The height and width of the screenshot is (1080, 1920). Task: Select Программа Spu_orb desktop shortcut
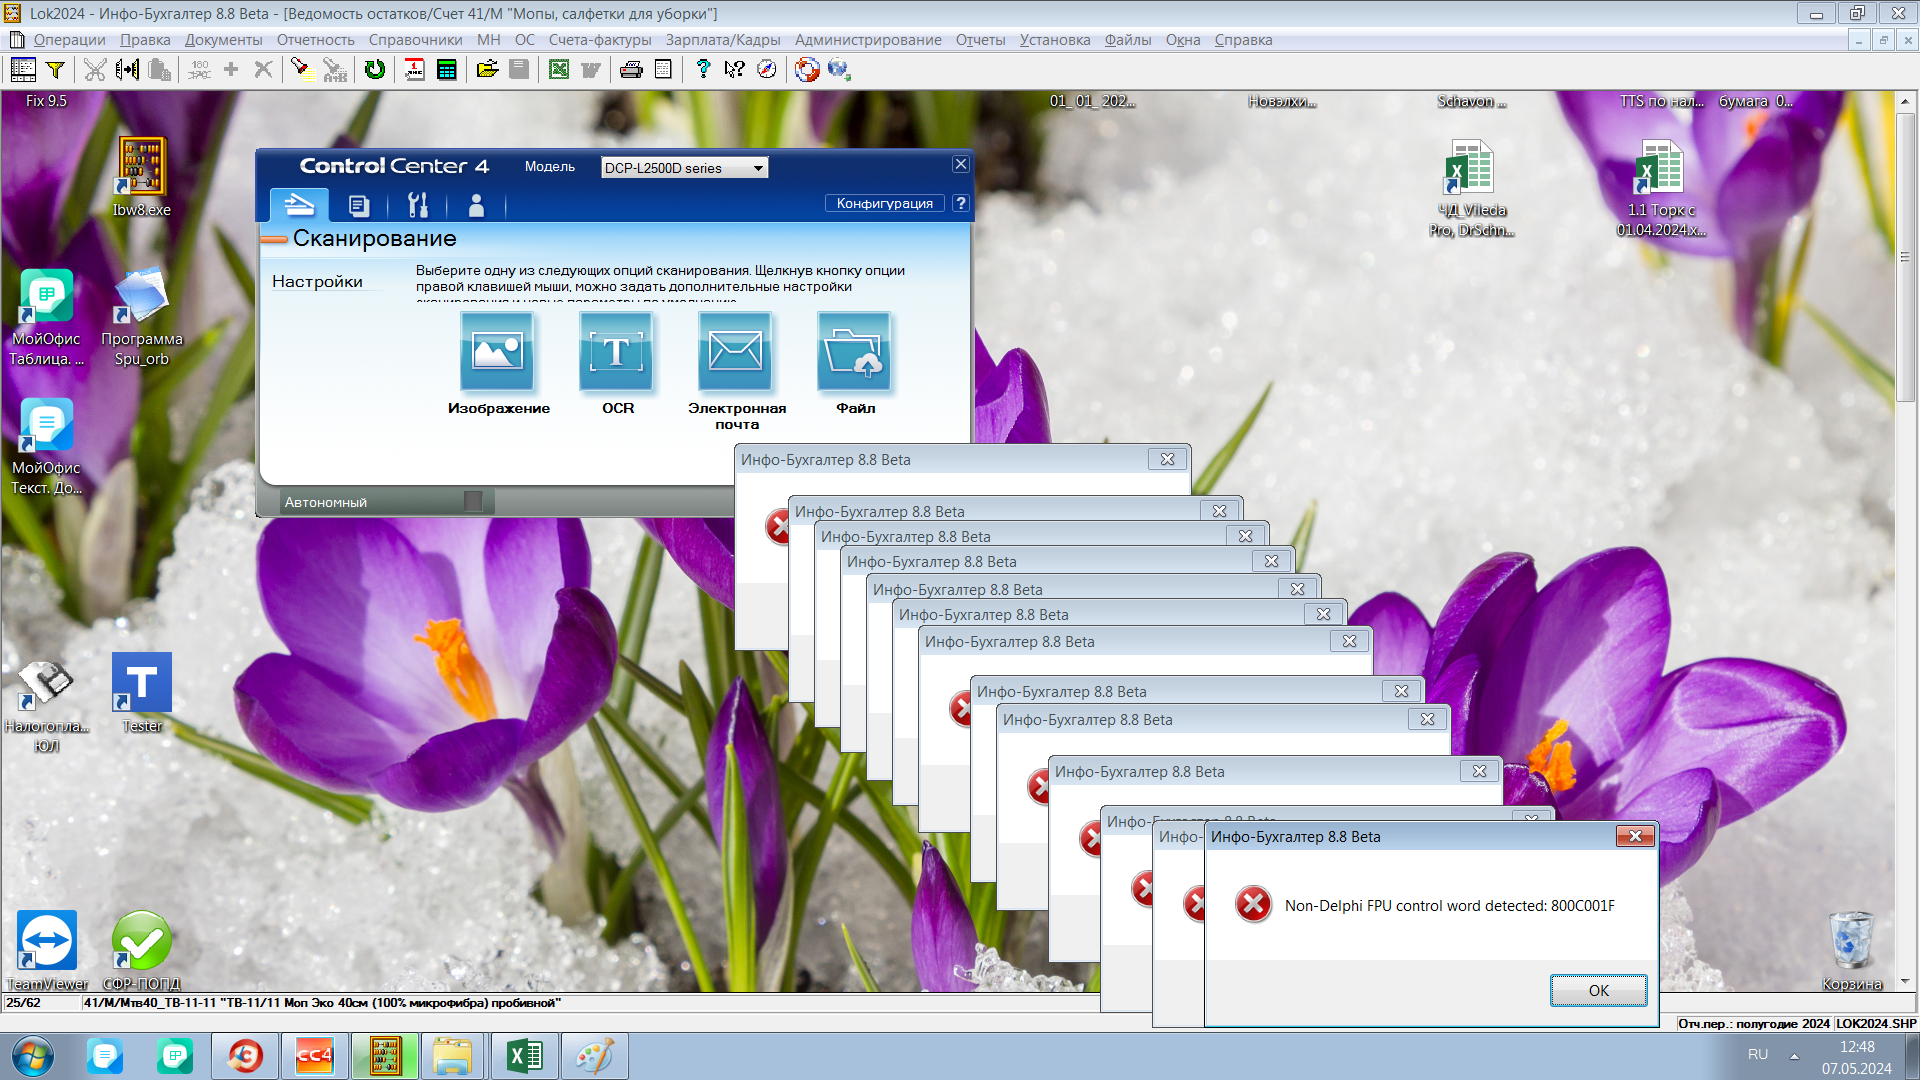tap(141, 317)
